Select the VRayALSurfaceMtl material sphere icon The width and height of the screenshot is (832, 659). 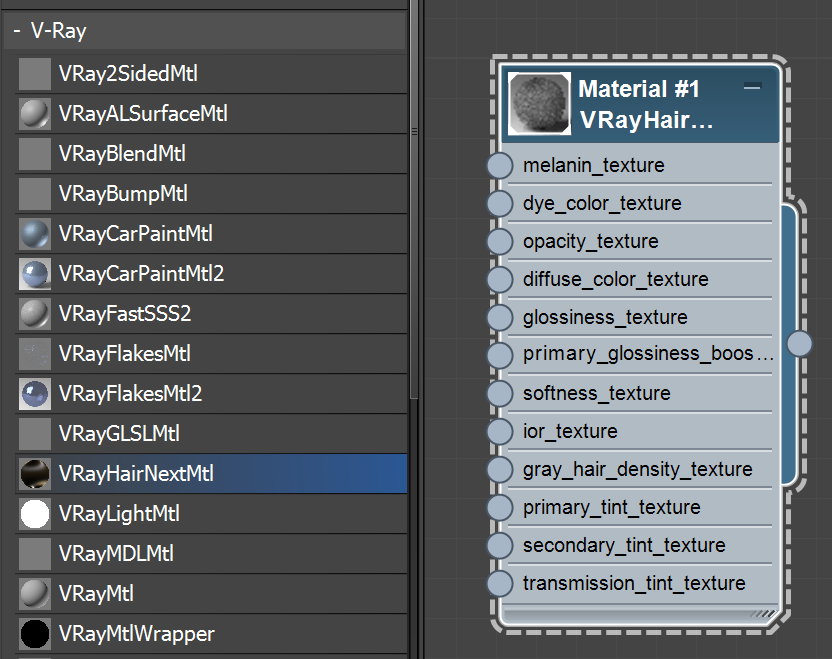tap(34, 113)
